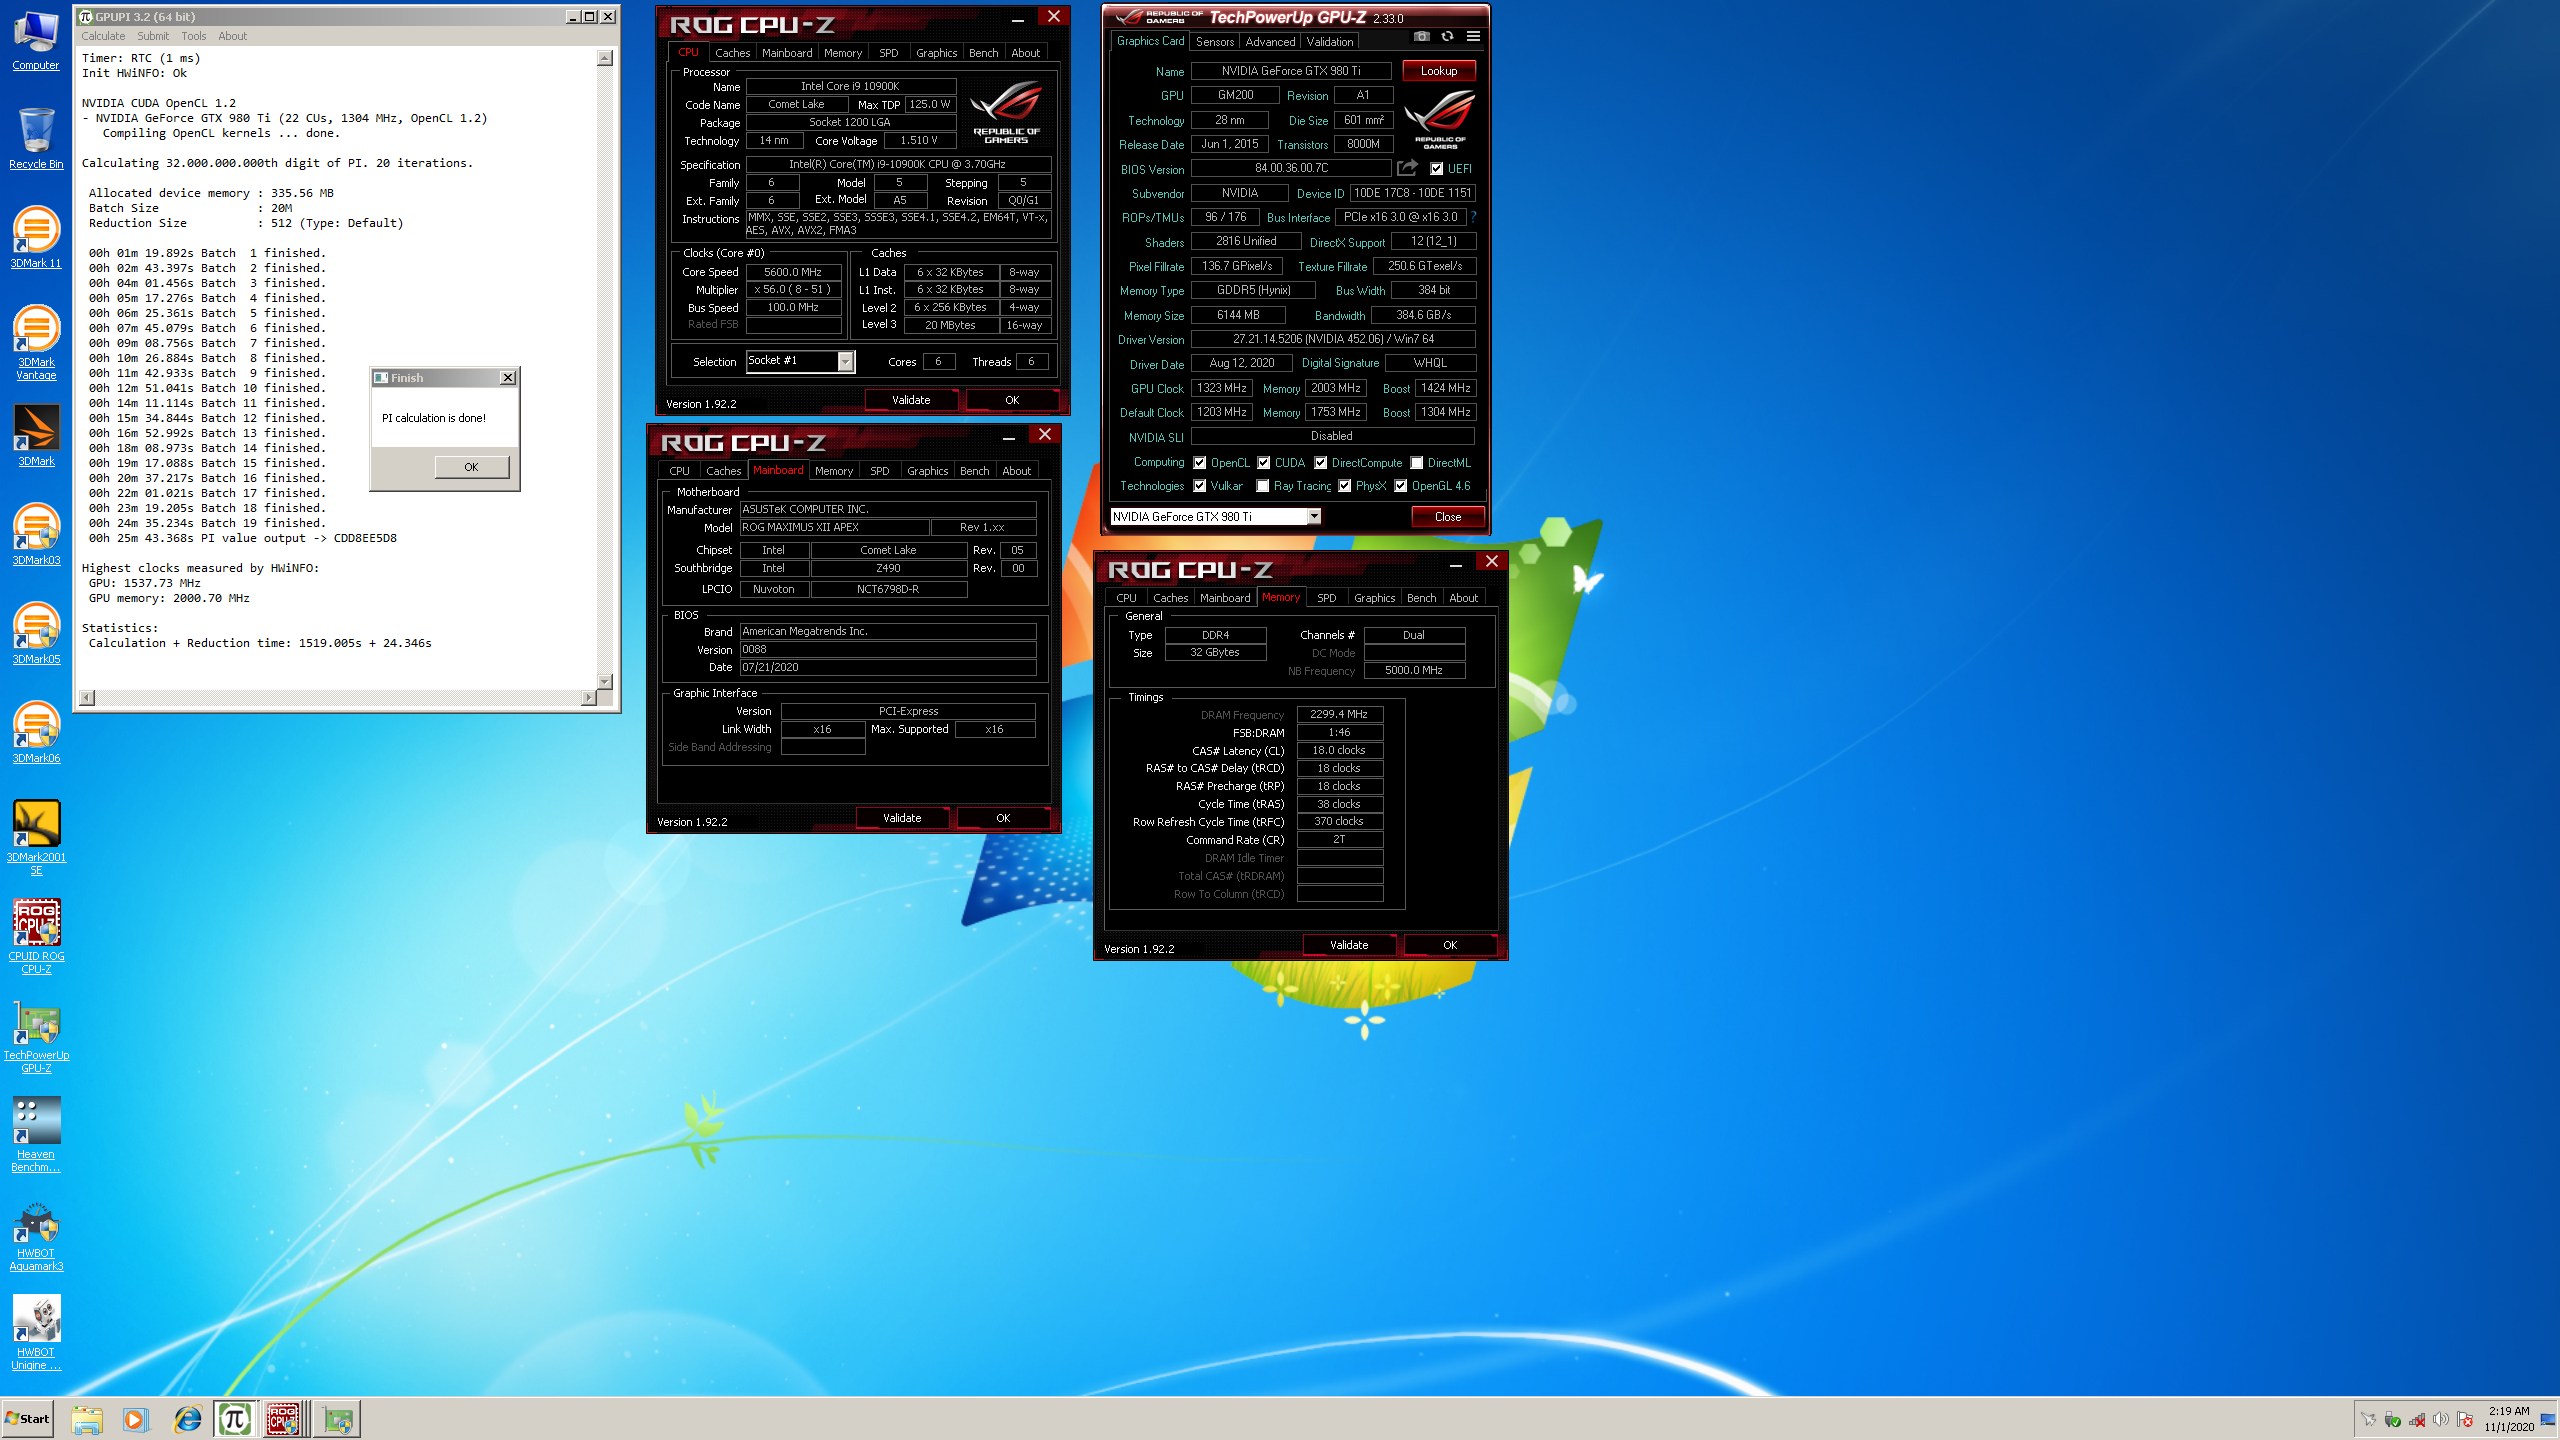Open the SPD tab in the Memory CPU-Z window
Screen dimensions: 2560x1440
click(x=1326, y=598)
